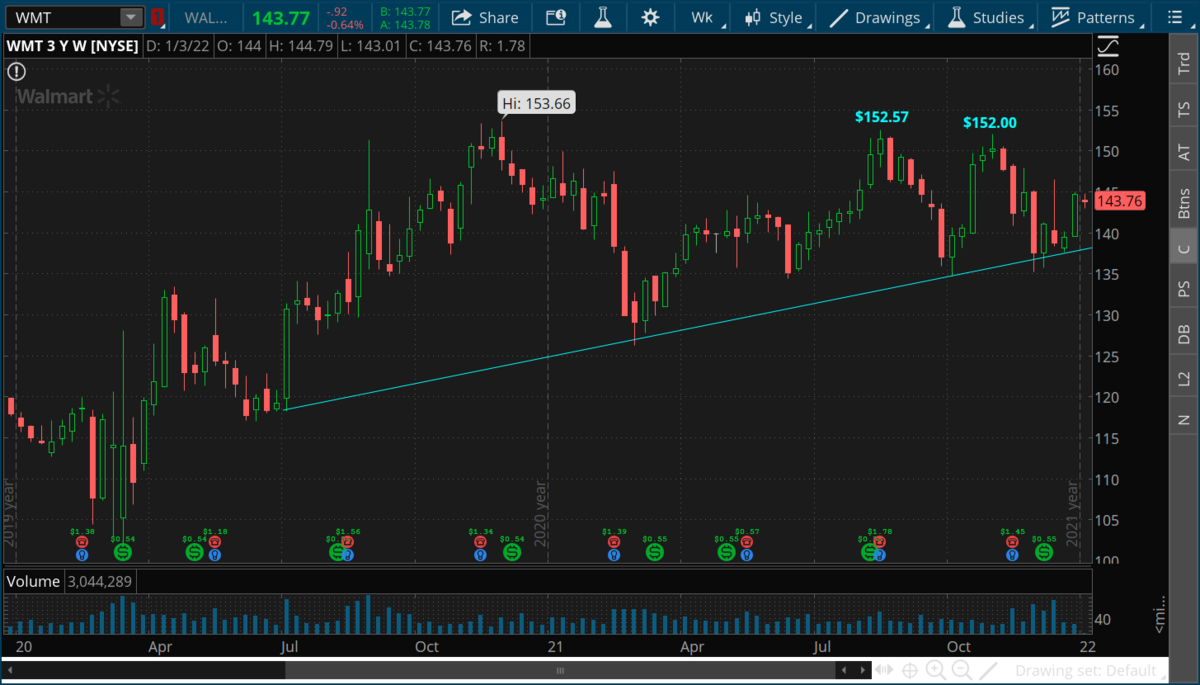This screenshot has width=1200, height=685.
Task: Open the list menu icon after Patterns
Action: pyautogui.click(x=1173, y=17)
